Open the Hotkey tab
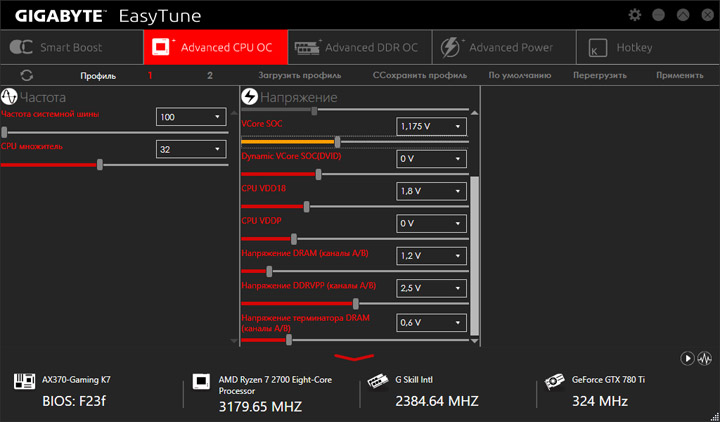Viewport: 720px width, 422px height. [648, 47]
